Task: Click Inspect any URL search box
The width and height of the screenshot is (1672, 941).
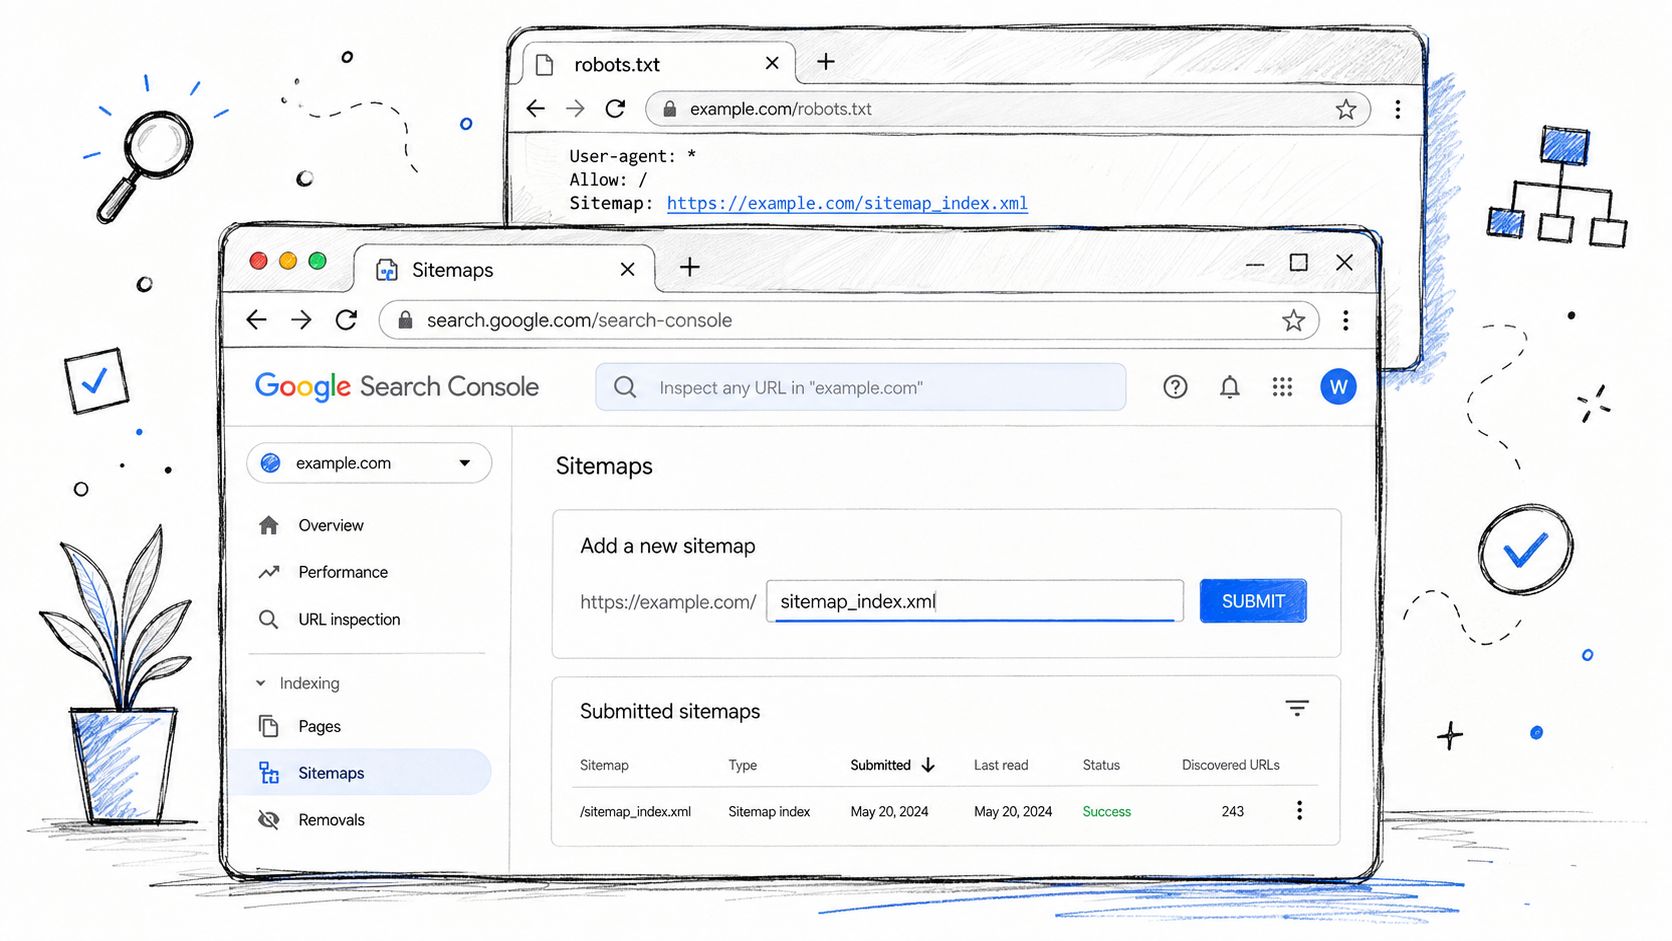Action: (861, 387)
